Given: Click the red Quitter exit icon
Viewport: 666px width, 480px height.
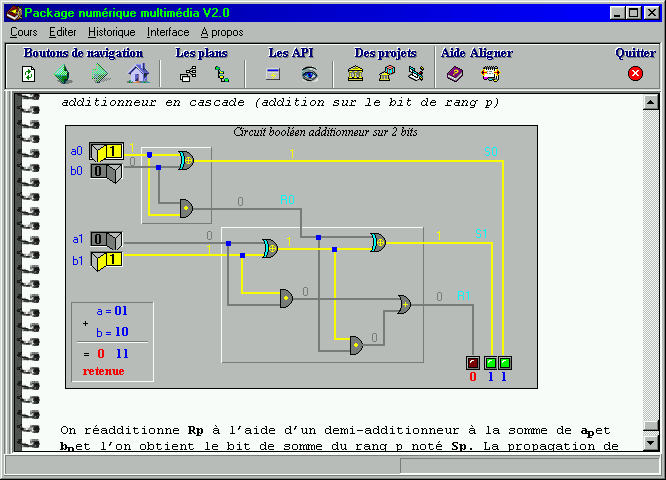Looking at the screenshot, I should [x=635, y=74].
